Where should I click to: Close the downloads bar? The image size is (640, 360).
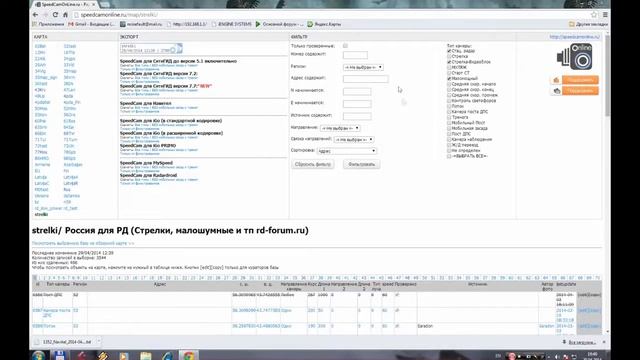click(x=604, y=342)
